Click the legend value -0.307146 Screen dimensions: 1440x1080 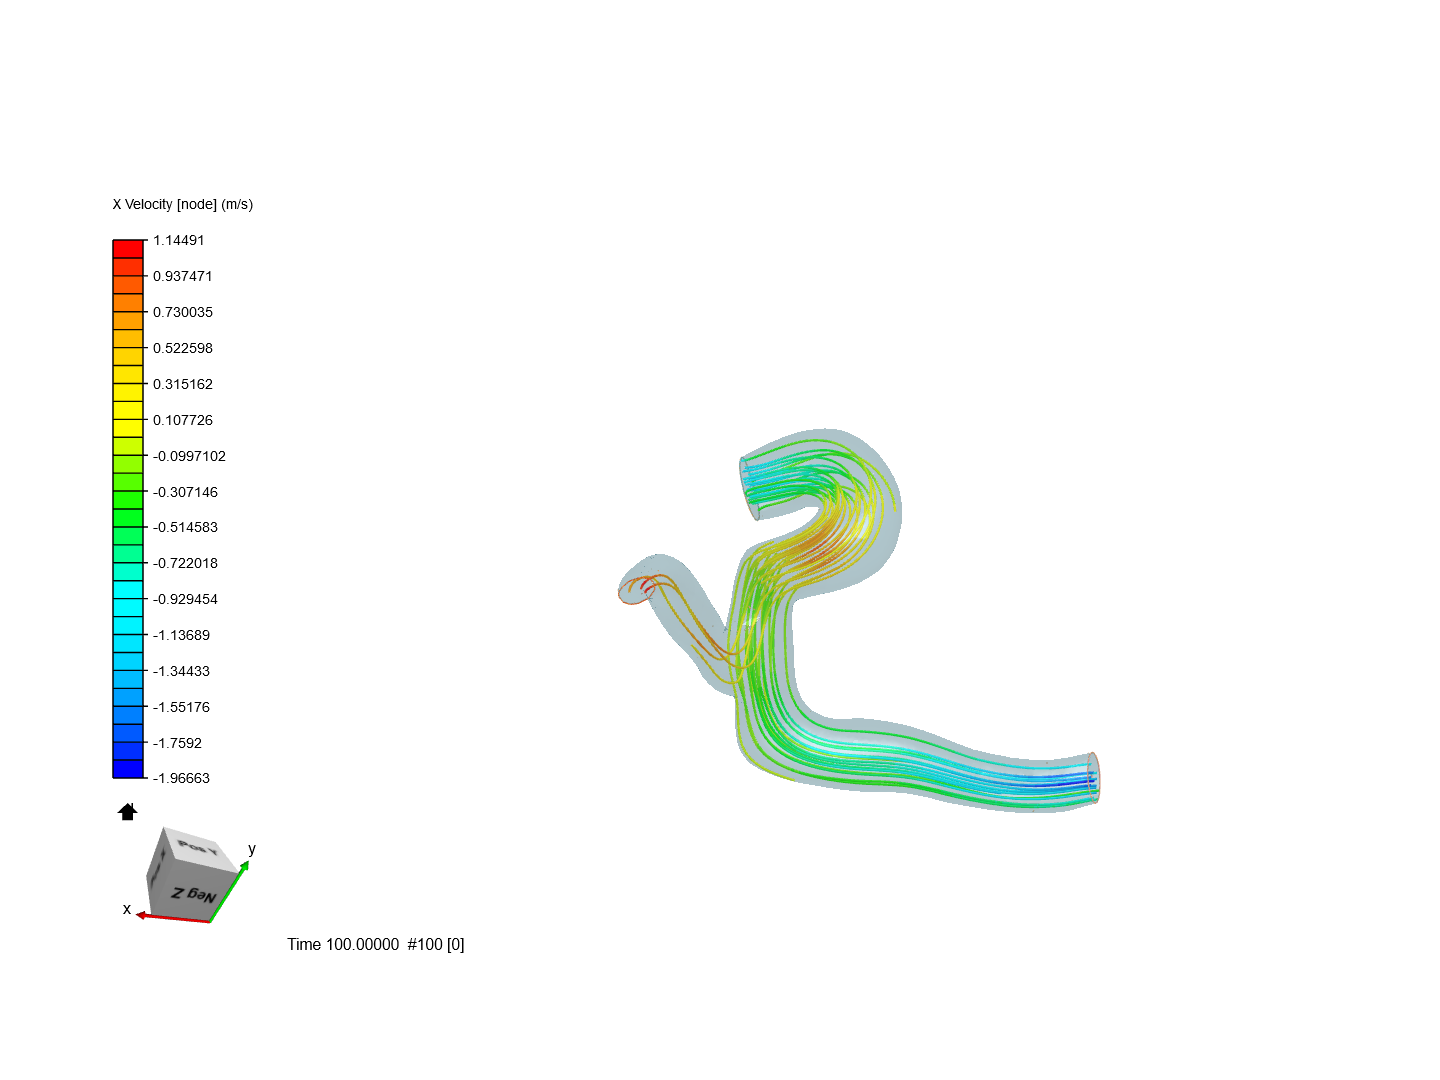[185, 492]
